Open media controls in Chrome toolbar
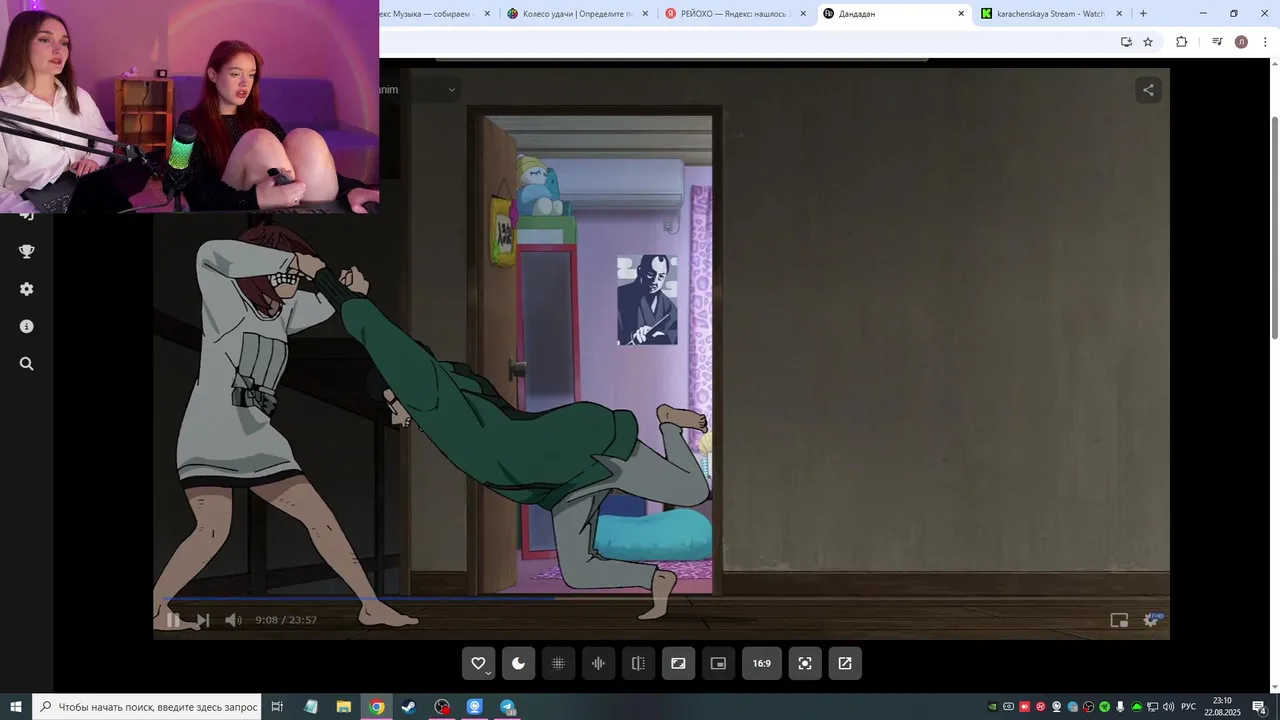1280x720 pixels. click(1217, 42)
